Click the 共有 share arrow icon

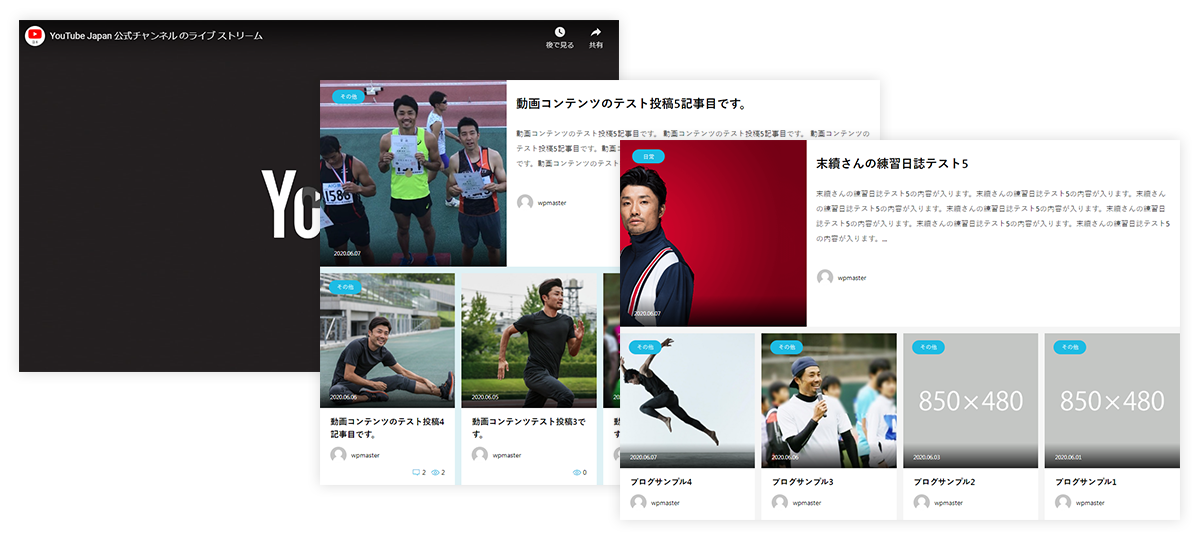[x=596, y=32]
